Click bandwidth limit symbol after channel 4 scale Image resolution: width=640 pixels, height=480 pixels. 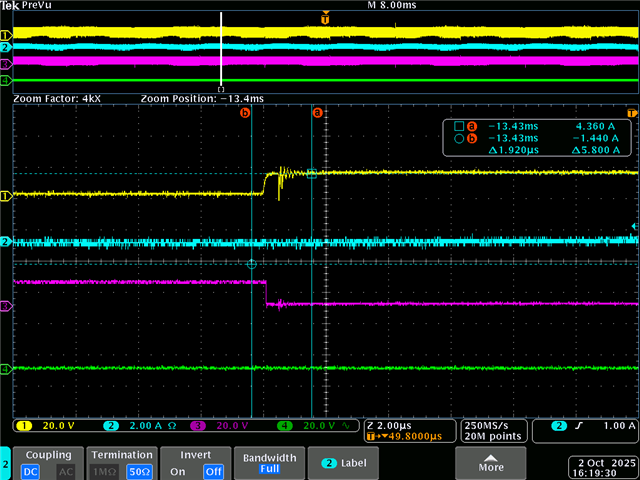[x=347, y=426]
